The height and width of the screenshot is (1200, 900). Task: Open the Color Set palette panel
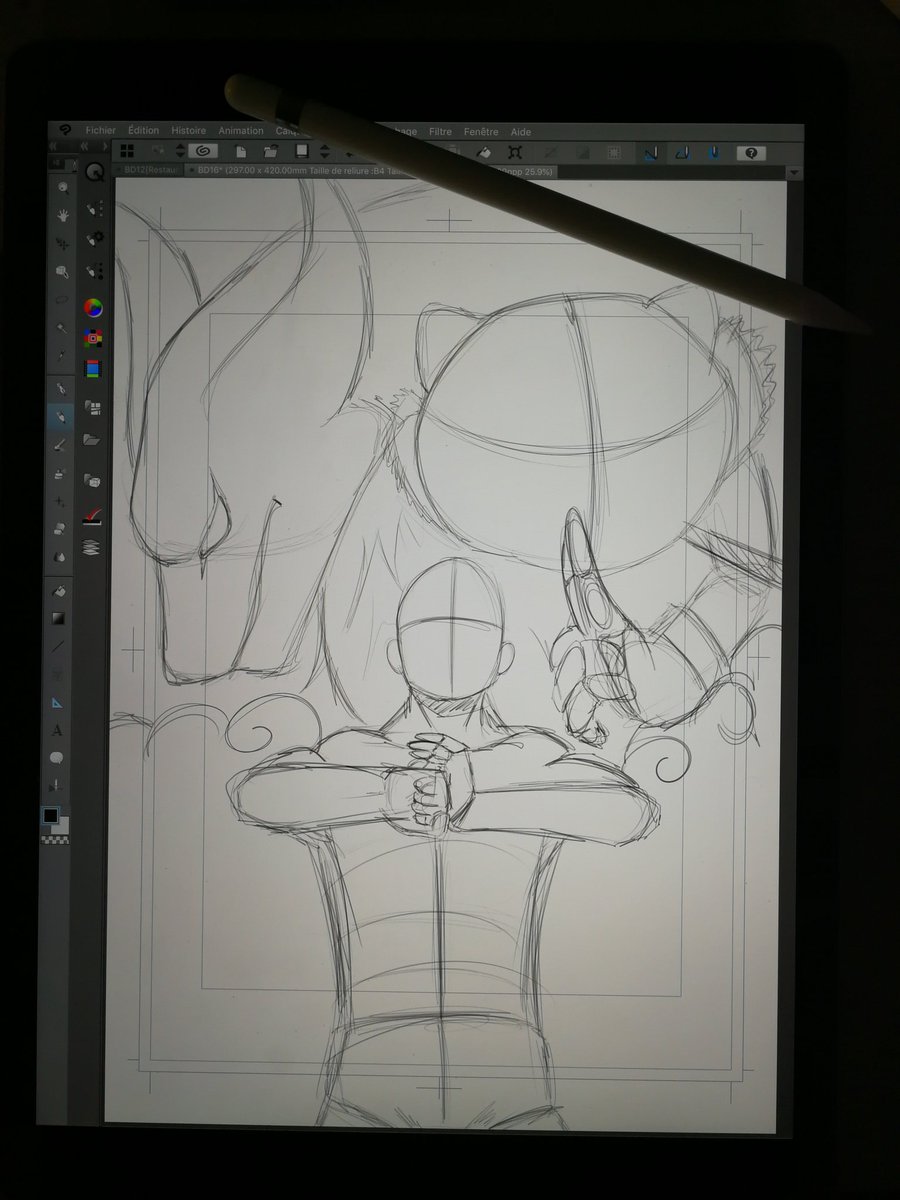tap(94, 338)
